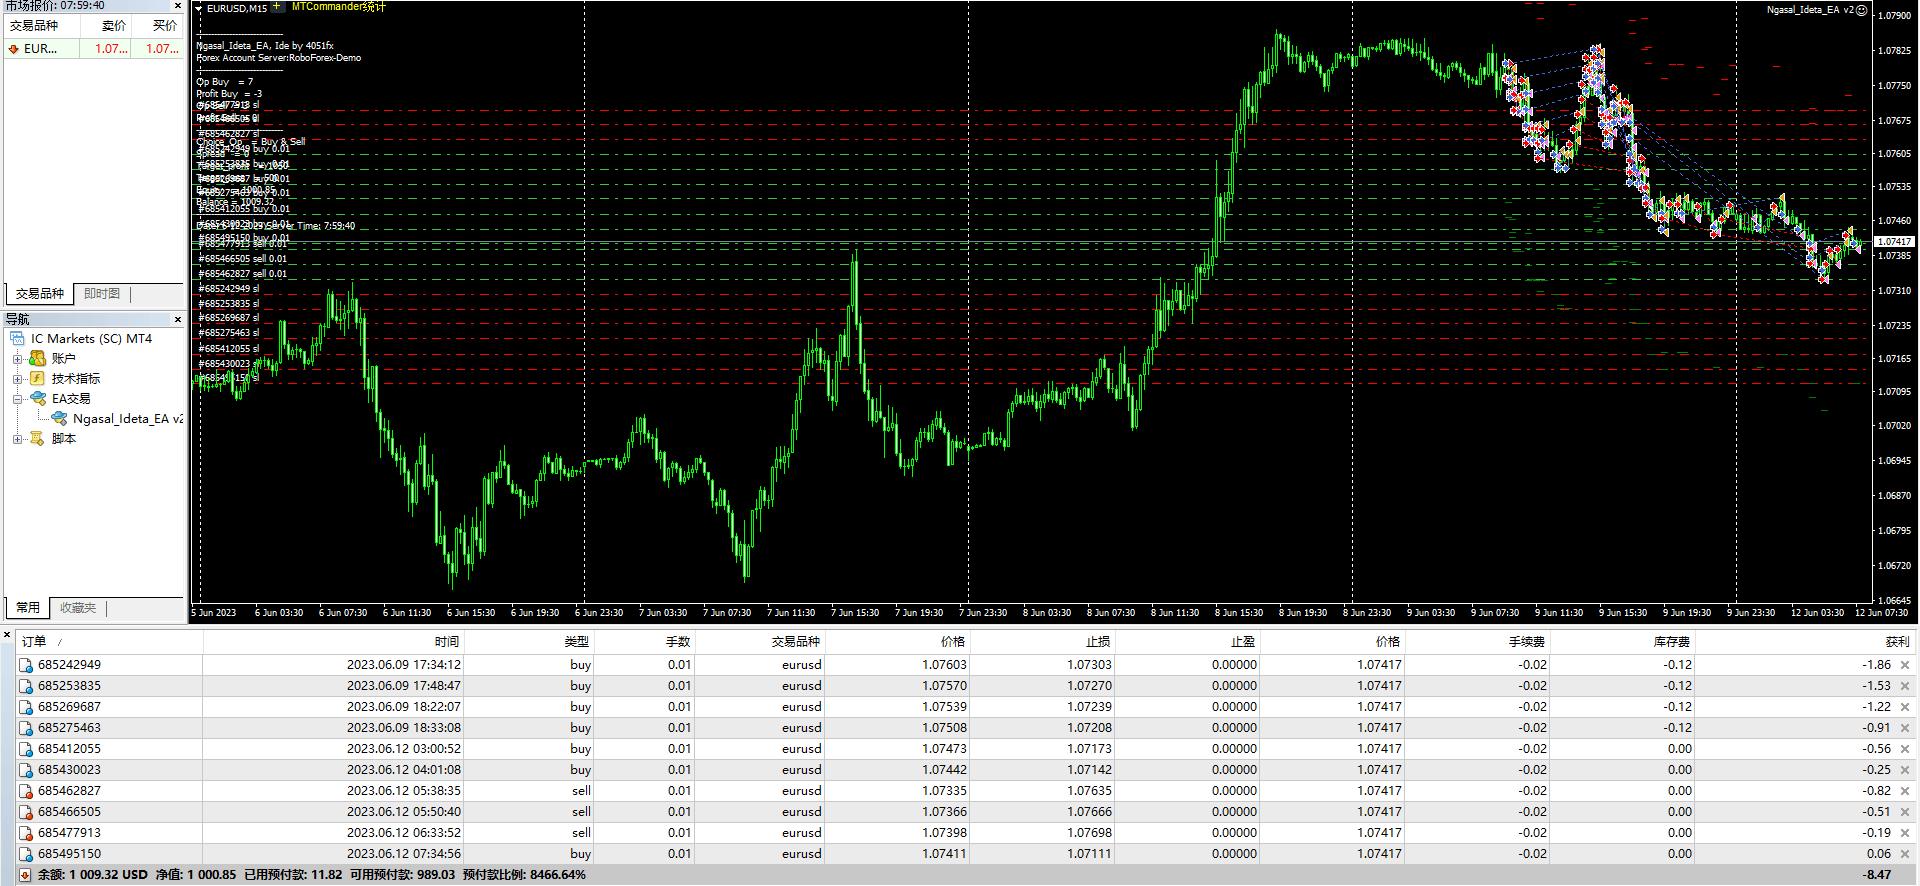The height and width of the screenshot is (886, 1920).
Task: Click the order icon for ticket 685242949
Action: 26,665
